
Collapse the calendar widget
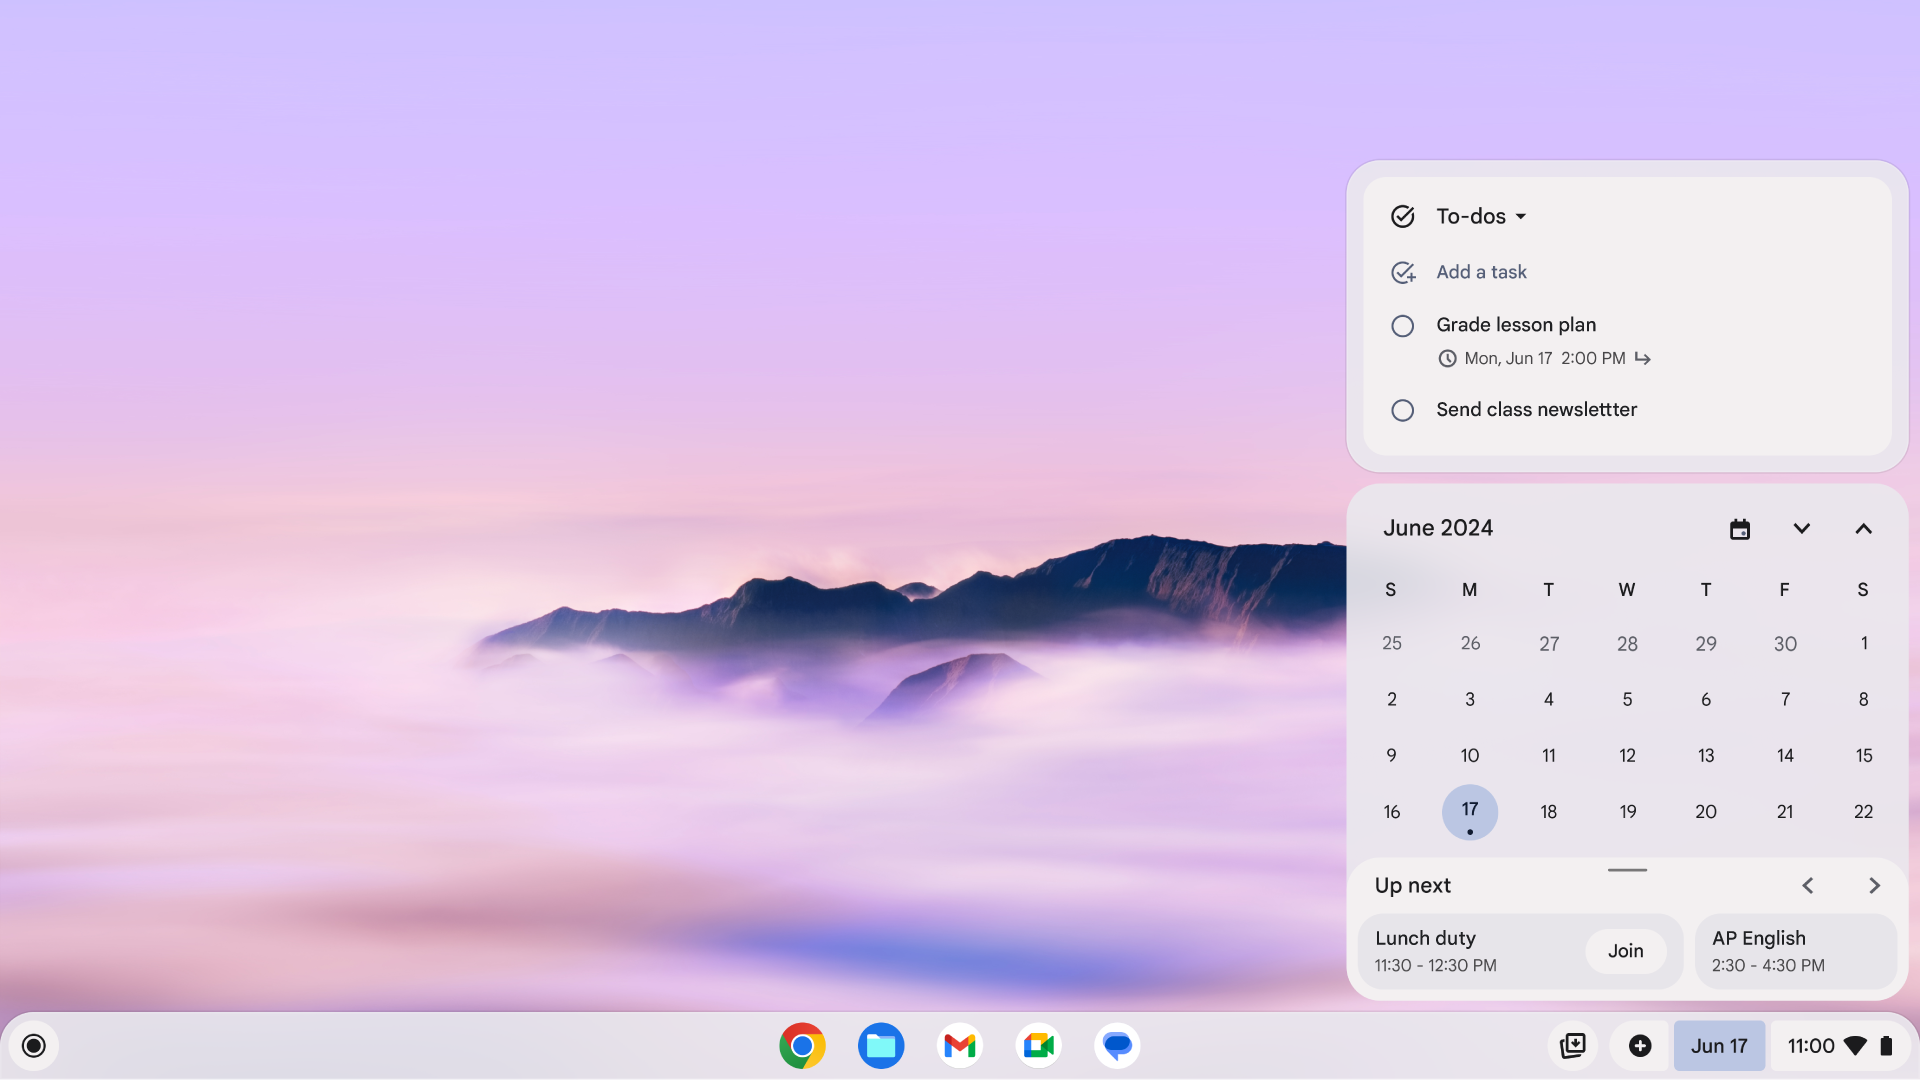pos(1862,528)
